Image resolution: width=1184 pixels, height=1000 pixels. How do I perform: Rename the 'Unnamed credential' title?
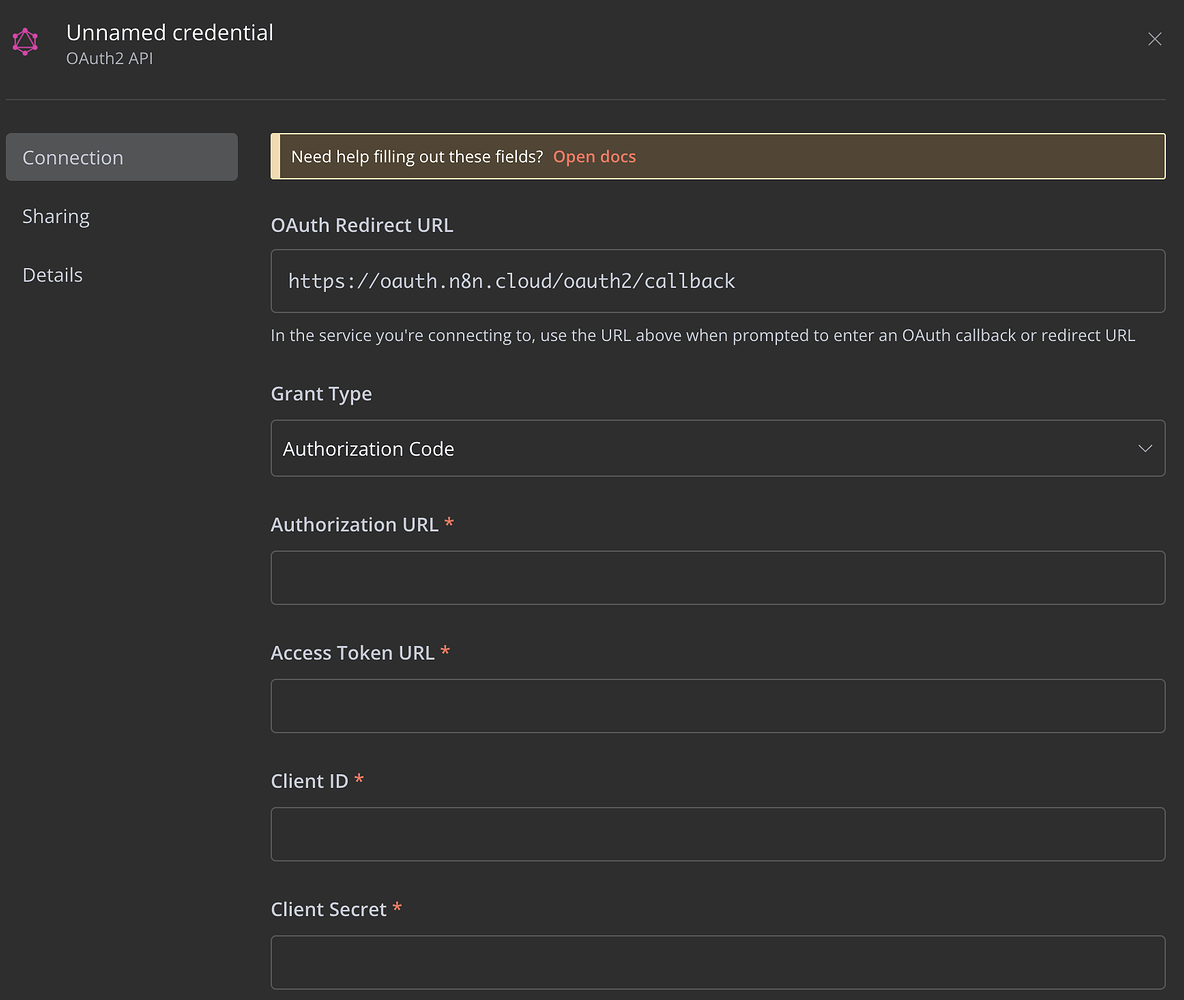[x=169, y=32]
